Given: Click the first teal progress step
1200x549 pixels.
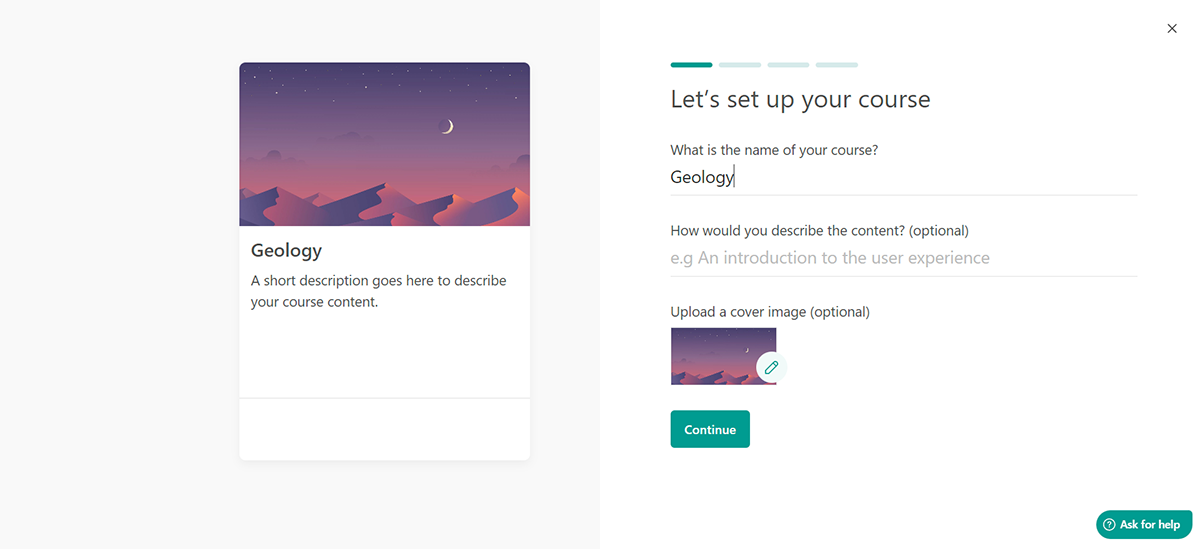Looking at the screenshot, I should coord(691,65).
